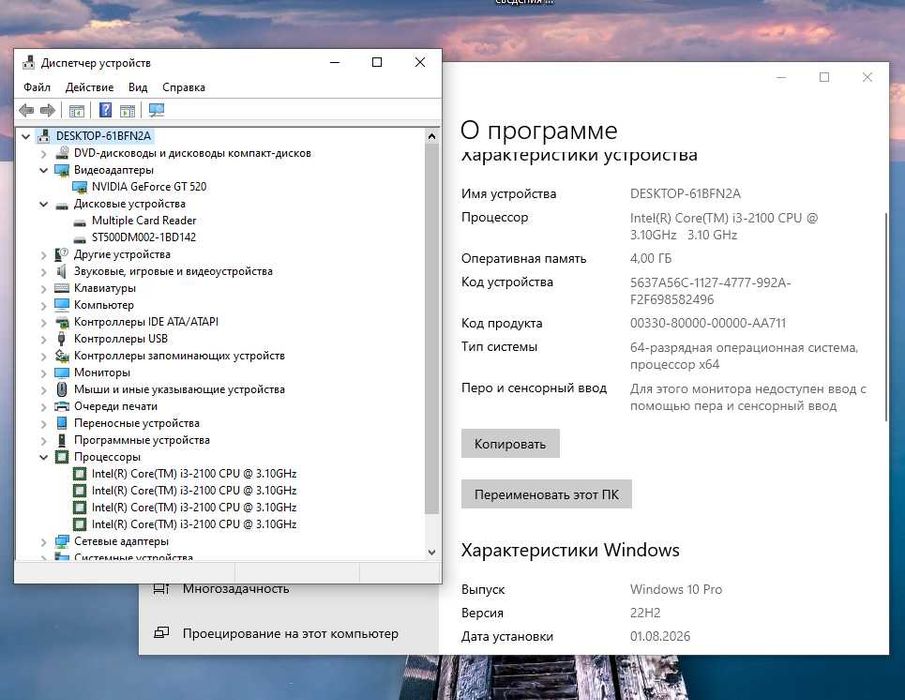This screenshot has height=700, width=905.
Task: Open the Действие menu
Action: pyautogui.click(x=89, y=87)
